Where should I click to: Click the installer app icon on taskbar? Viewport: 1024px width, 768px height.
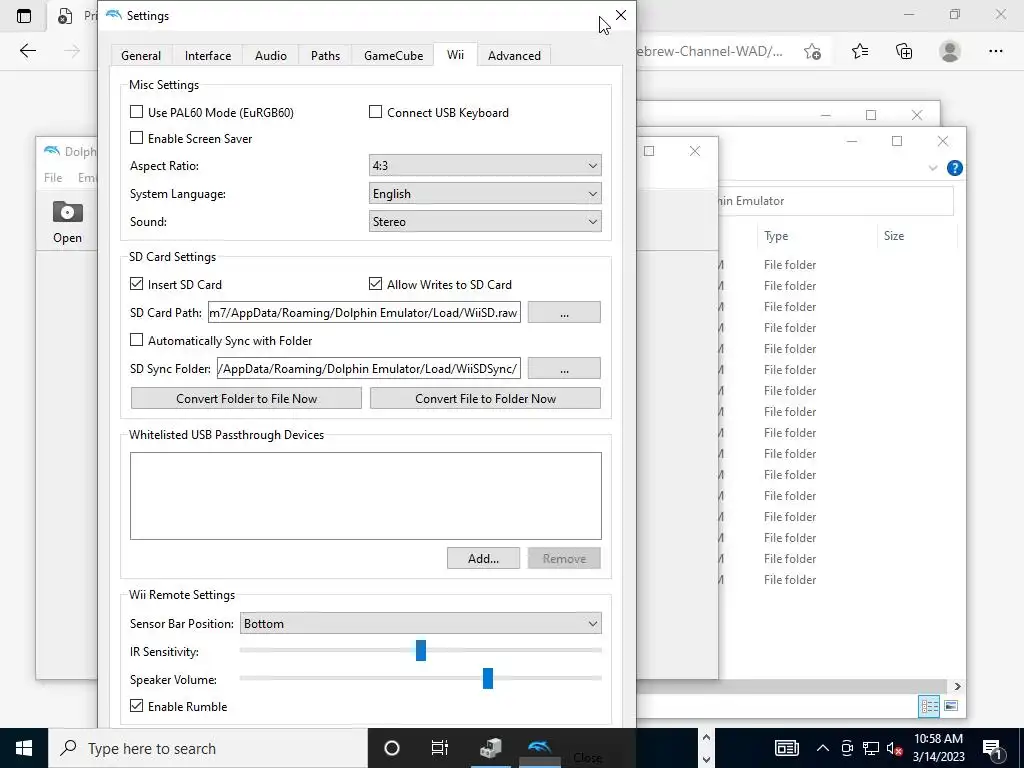[490, 748]
